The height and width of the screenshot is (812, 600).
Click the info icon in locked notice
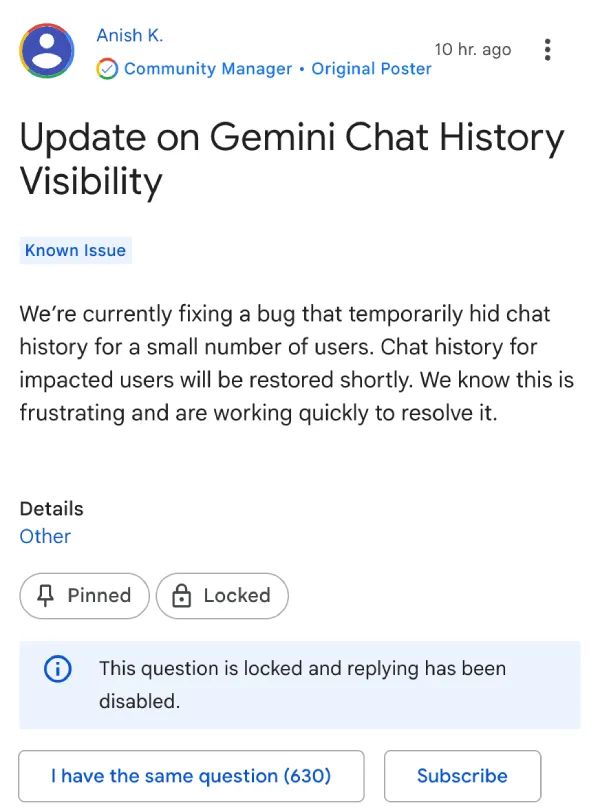(57, 670)
